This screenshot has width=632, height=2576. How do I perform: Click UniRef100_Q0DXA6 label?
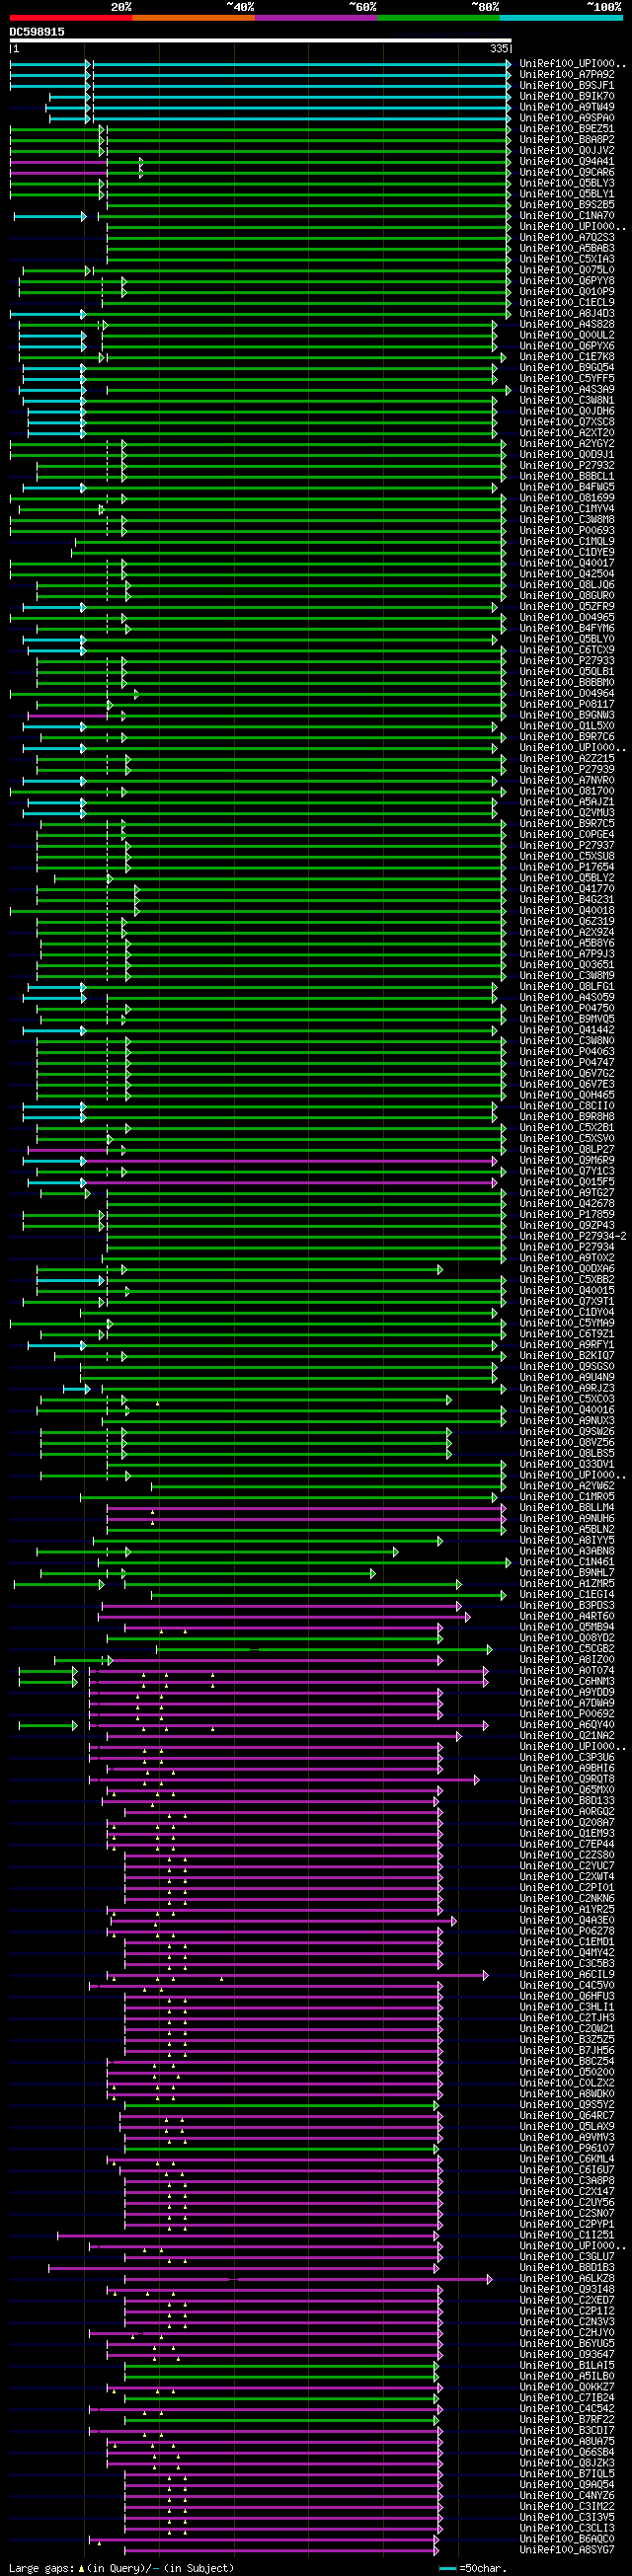click(x=567, y=1269)
